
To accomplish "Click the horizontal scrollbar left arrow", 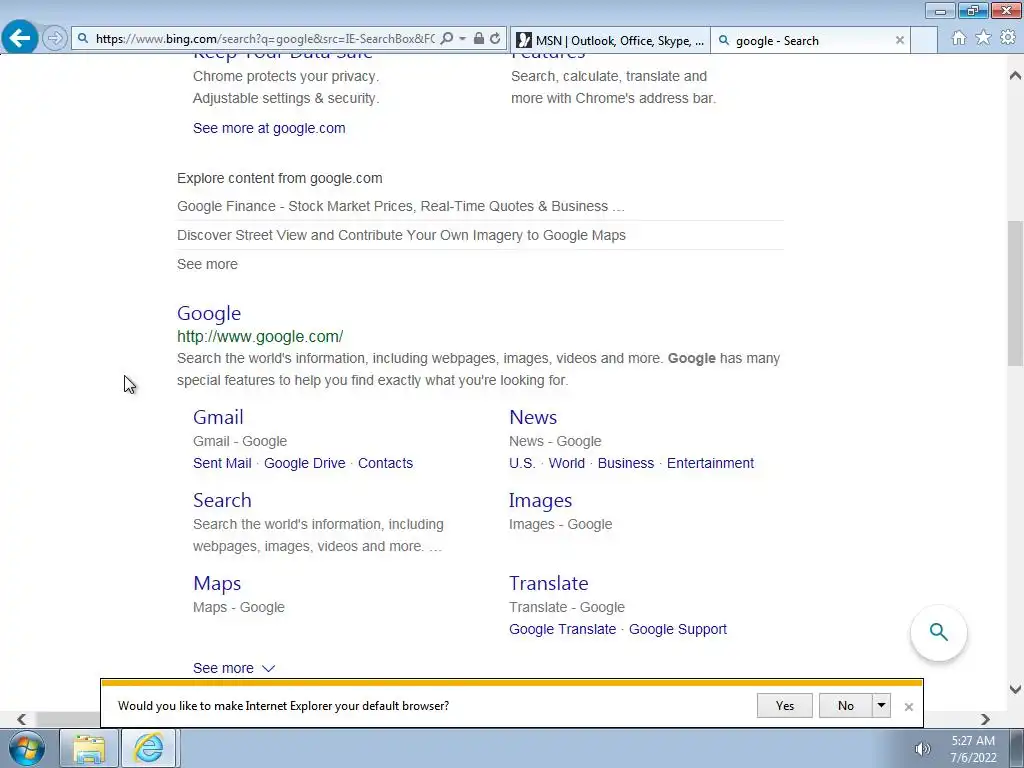I will pos(22,719).
